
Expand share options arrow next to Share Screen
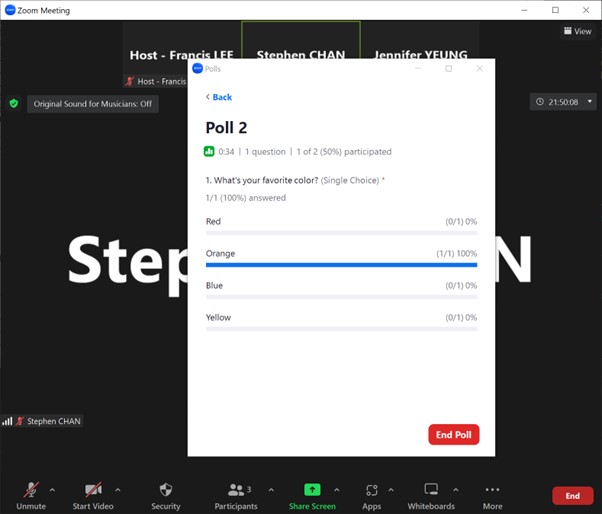coord(337,490)
